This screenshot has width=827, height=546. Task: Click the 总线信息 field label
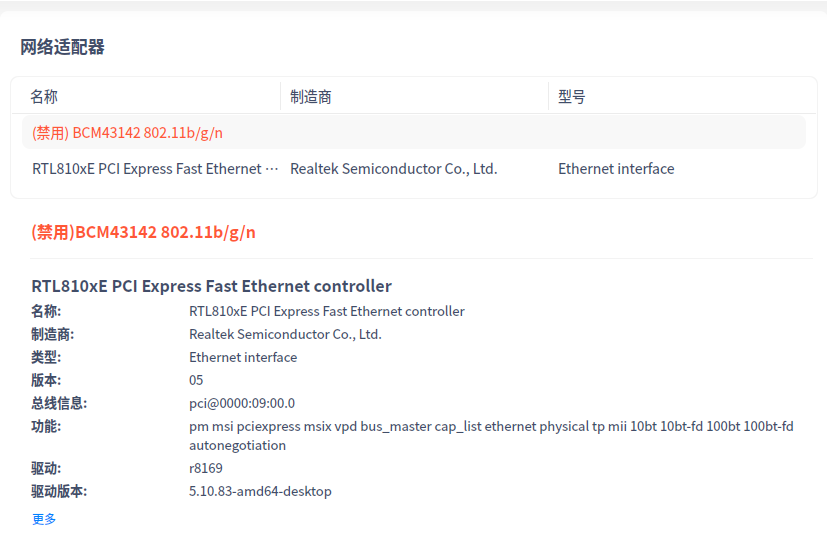59,403
